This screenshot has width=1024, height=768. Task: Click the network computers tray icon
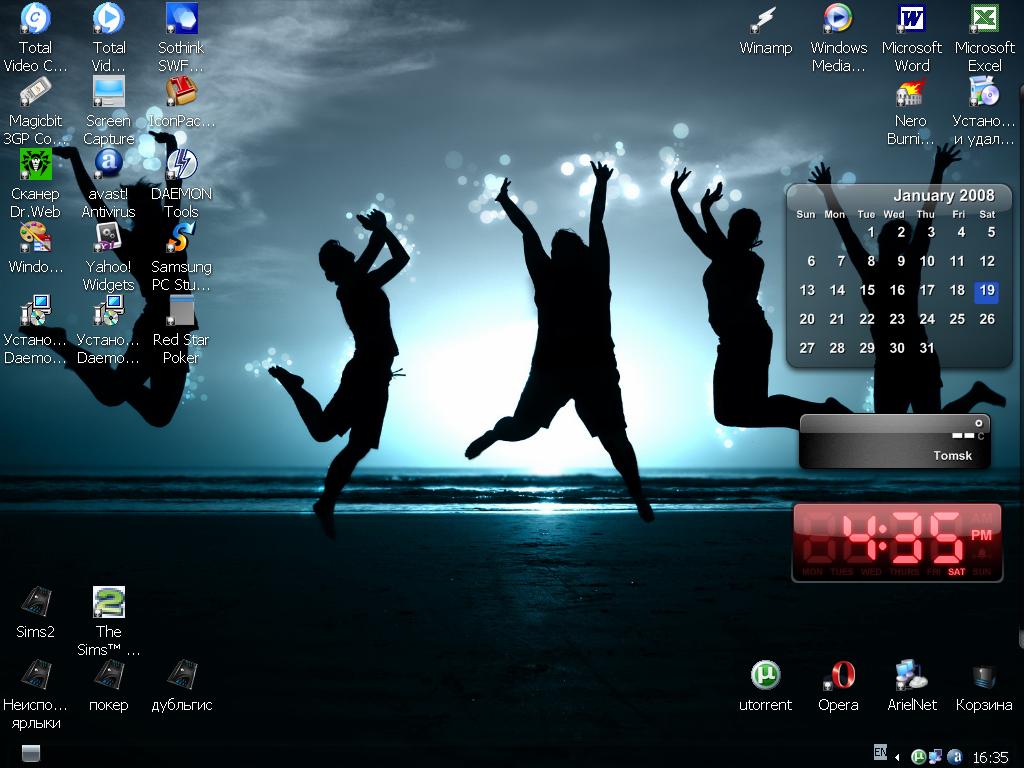coord(935,757)
